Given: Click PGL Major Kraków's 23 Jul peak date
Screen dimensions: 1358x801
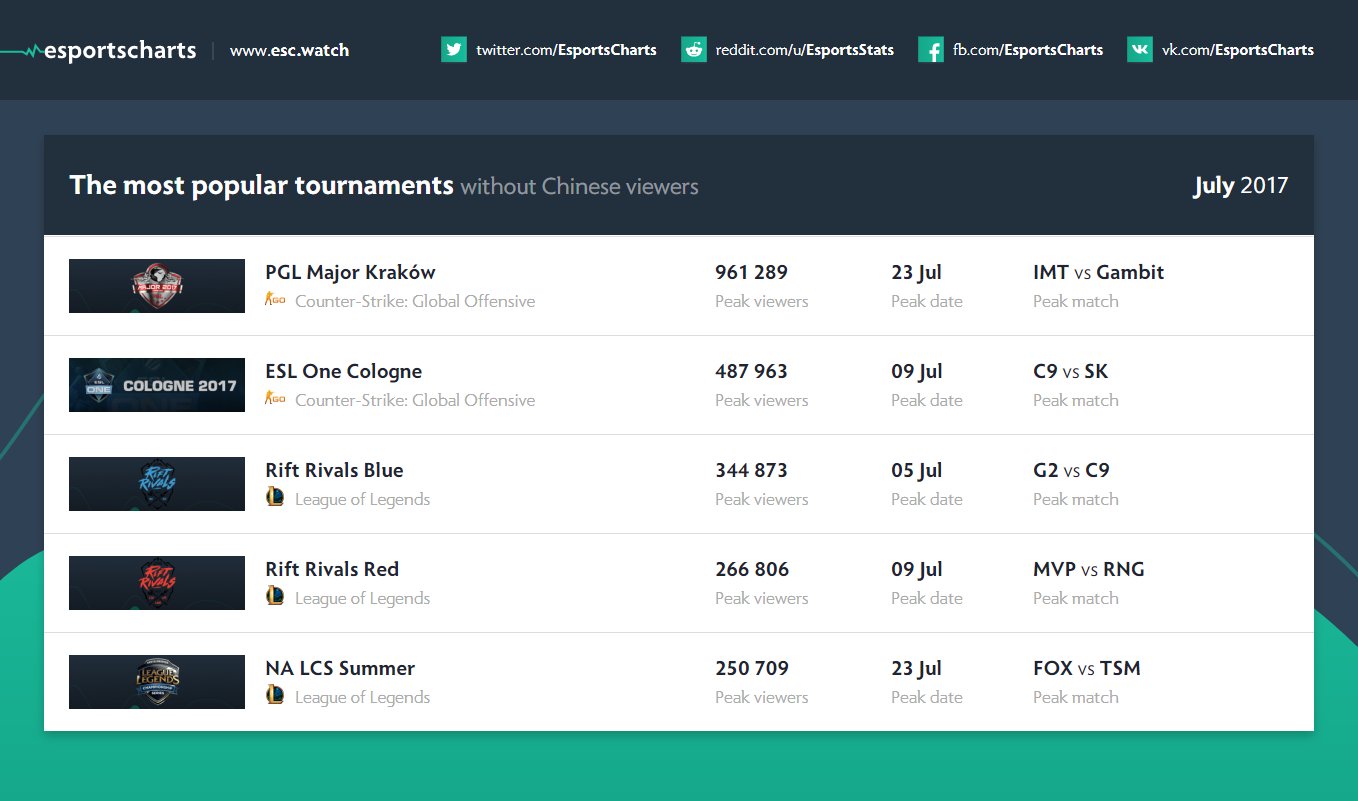Looking at the screenshot, I should pos(916,272).
